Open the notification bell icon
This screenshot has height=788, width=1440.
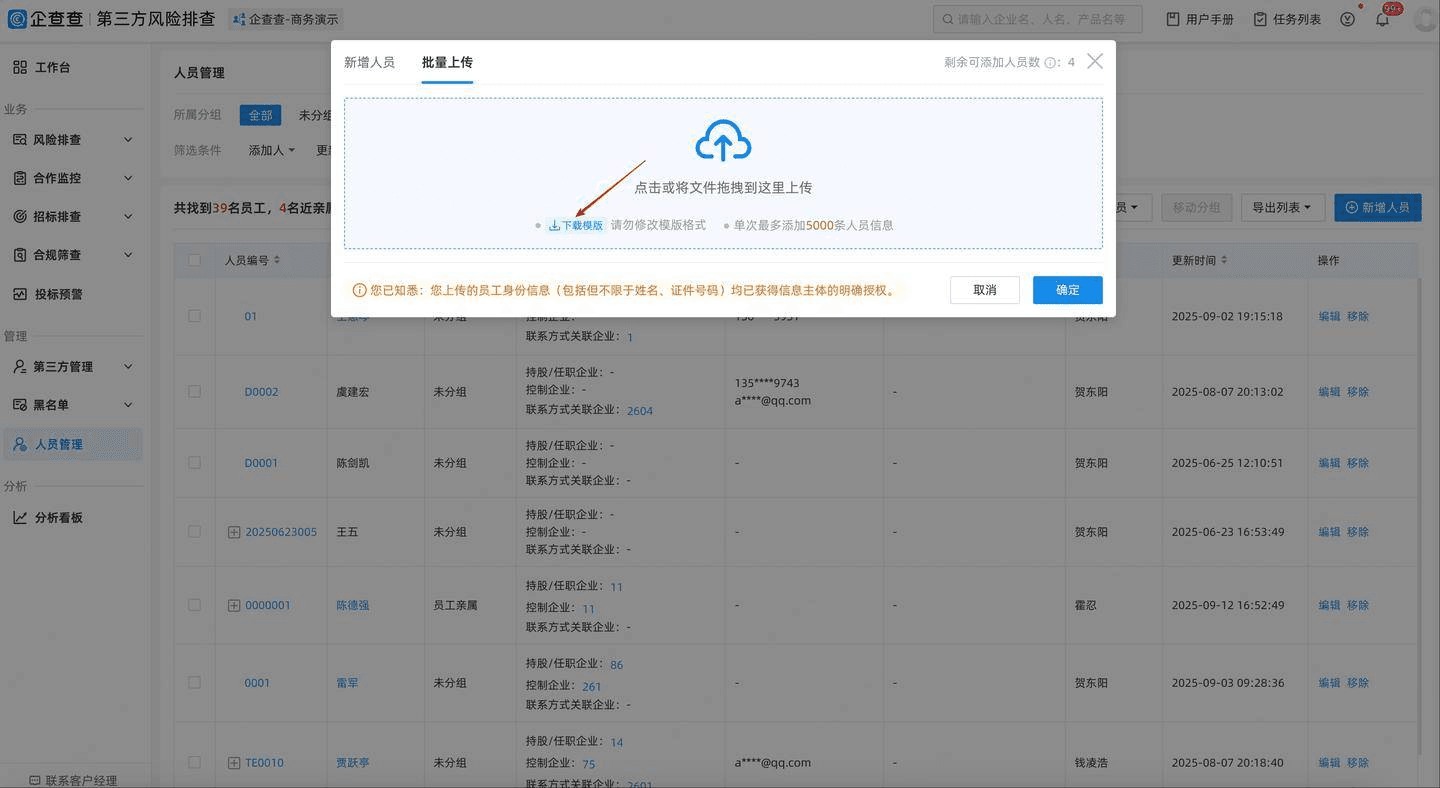pos(1382,19)
